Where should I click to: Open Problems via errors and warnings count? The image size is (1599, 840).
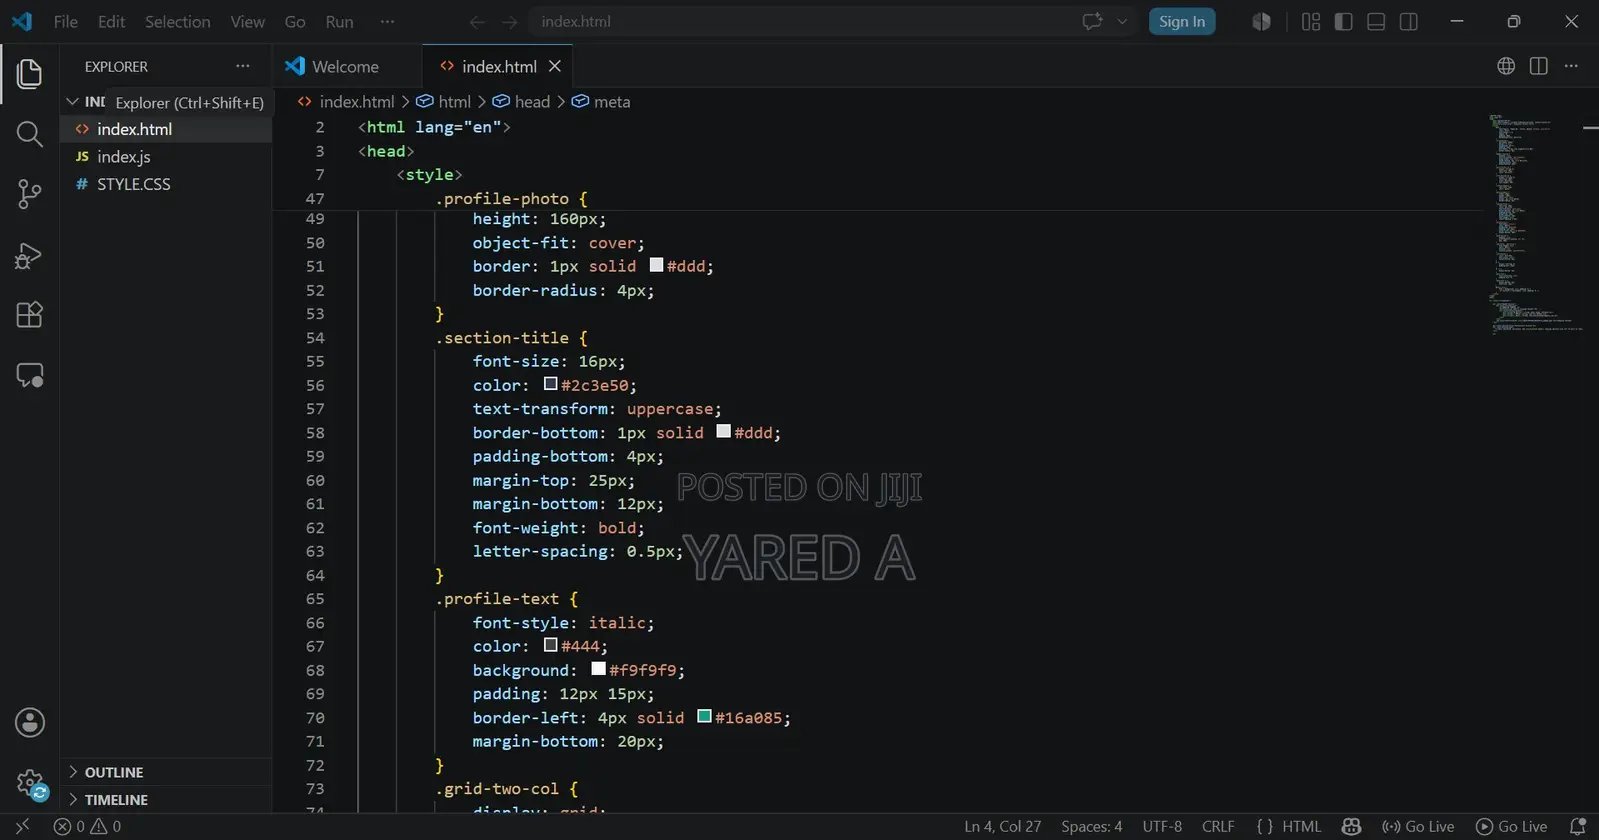pyautogui.click(x=88, y=826)
